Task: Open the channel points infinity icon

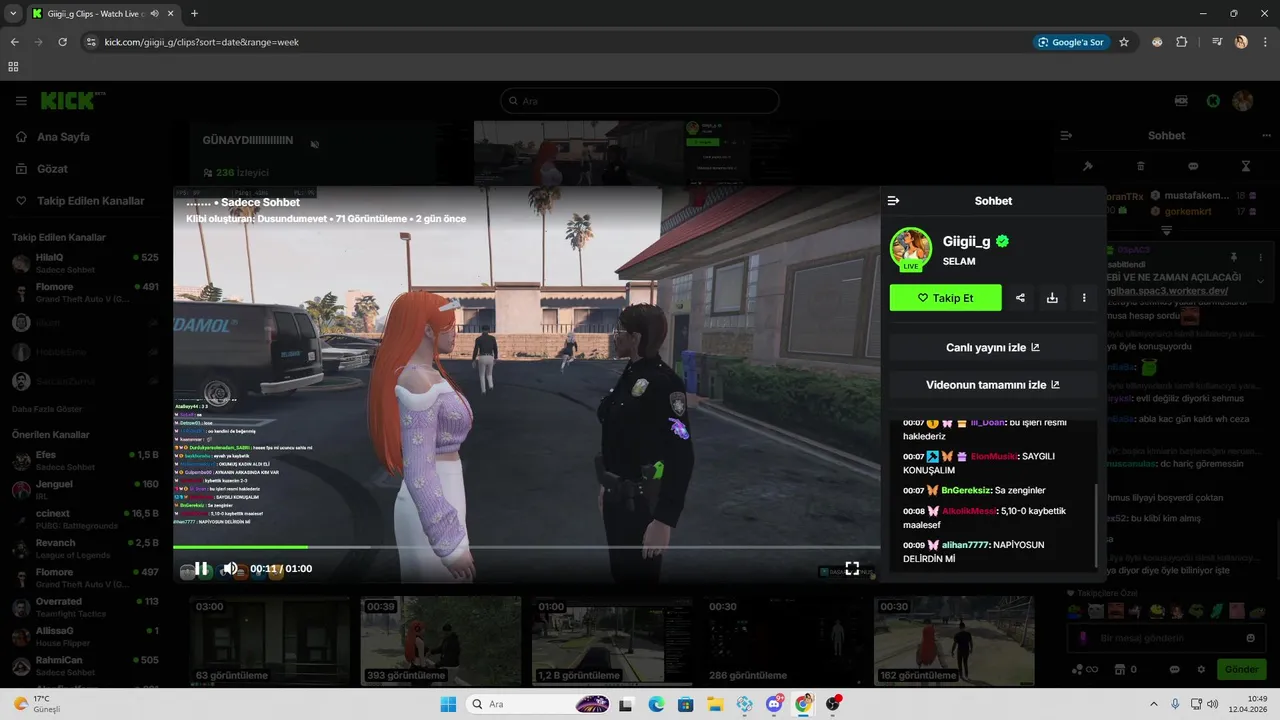Action: pyautogui.click(x=1084, y=669)
